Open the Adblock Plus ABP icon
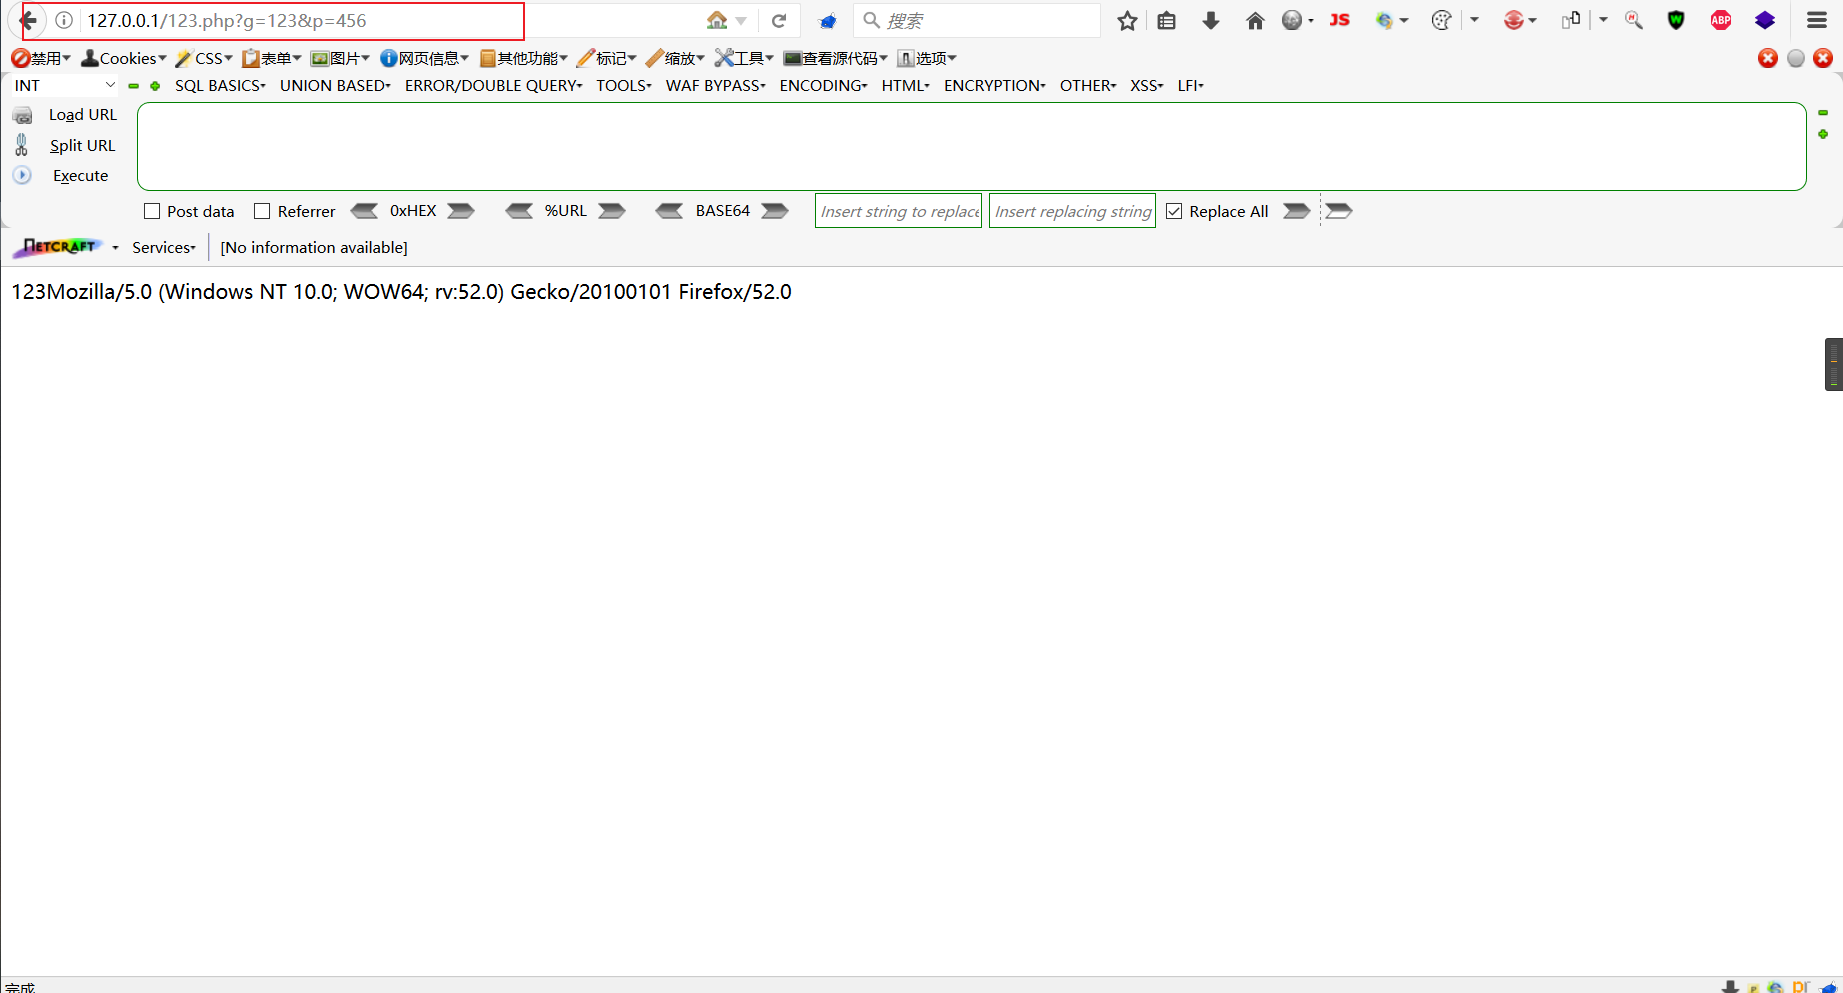Viewport: 1843px width, 993px height. (x=1721, y=20)
